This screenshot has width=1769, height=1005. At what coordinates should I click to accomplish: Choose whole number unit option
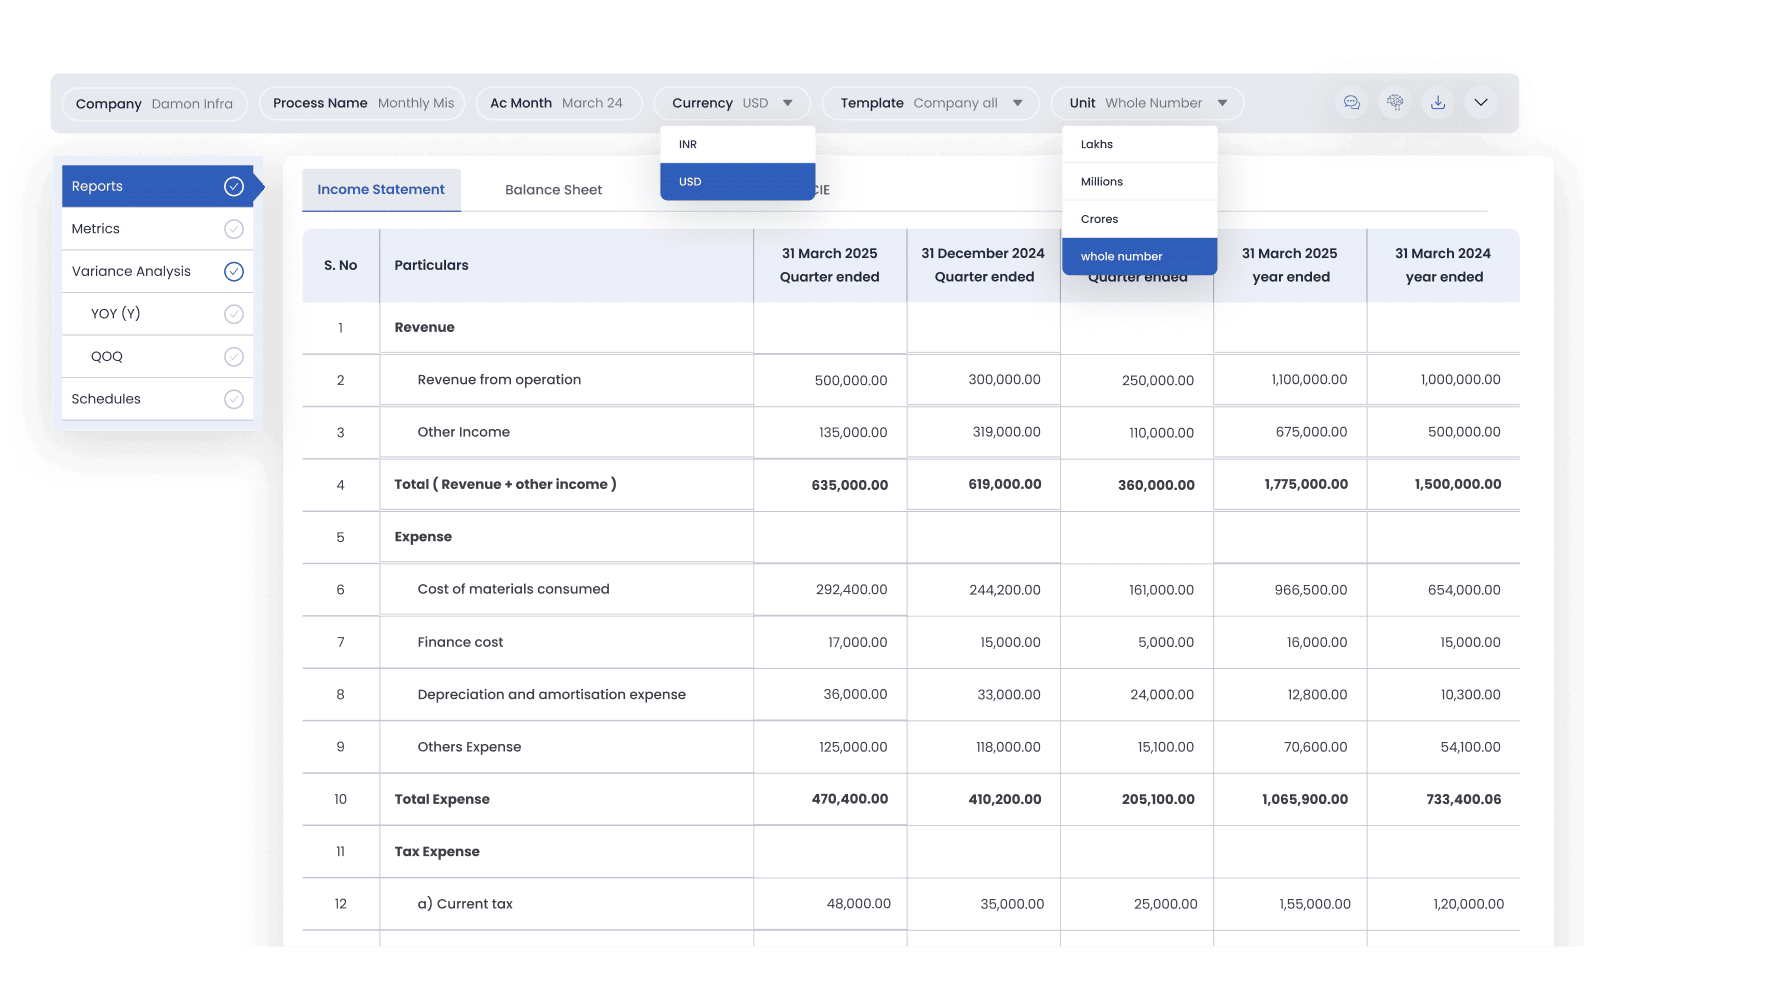point(1140,256)
